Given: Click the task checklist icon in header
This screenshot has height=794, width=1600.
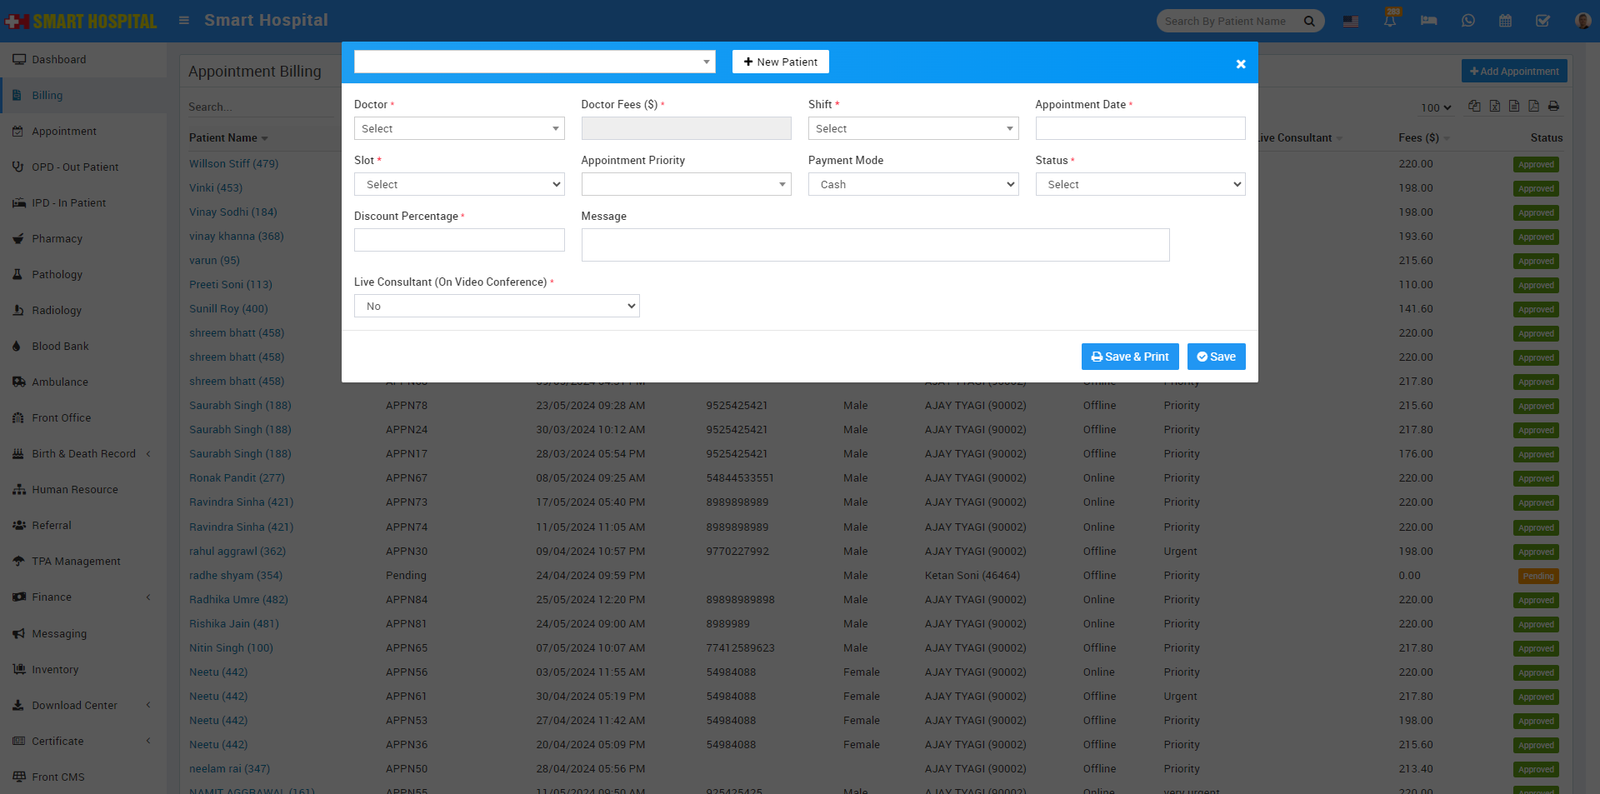Looking at the screenshot, I should pos(1543,21).
